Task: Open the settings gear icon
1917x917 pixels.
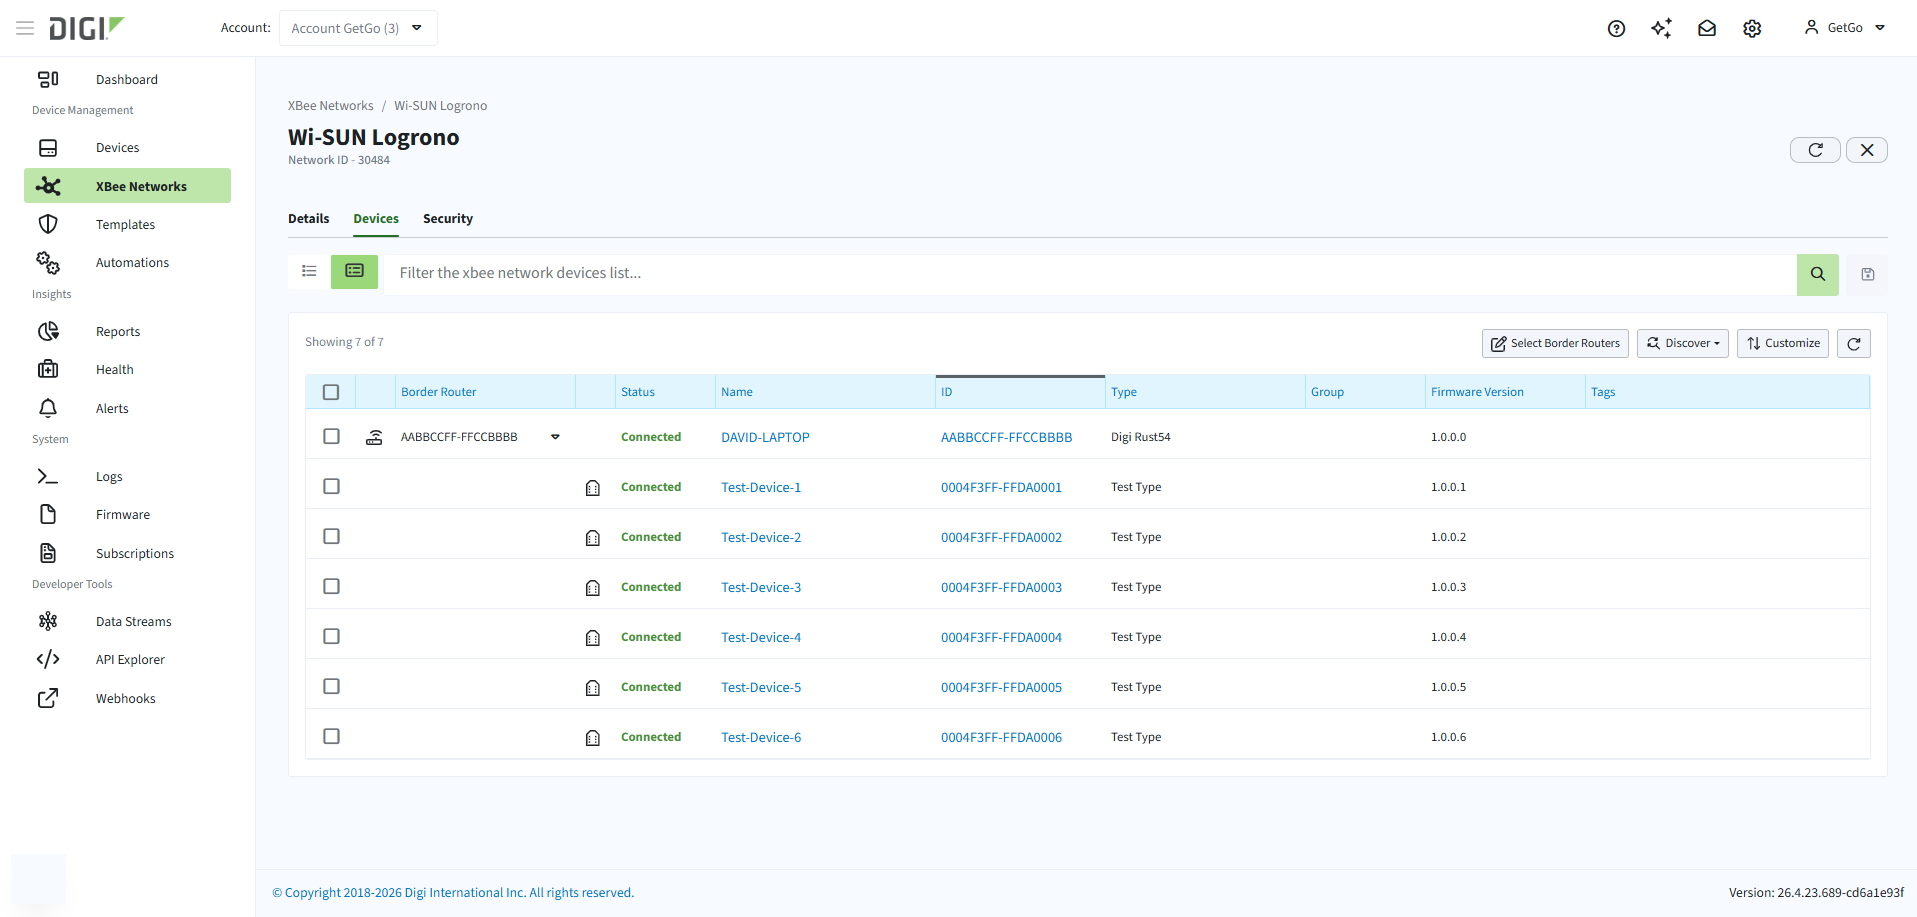Action: coord(1752,28)
